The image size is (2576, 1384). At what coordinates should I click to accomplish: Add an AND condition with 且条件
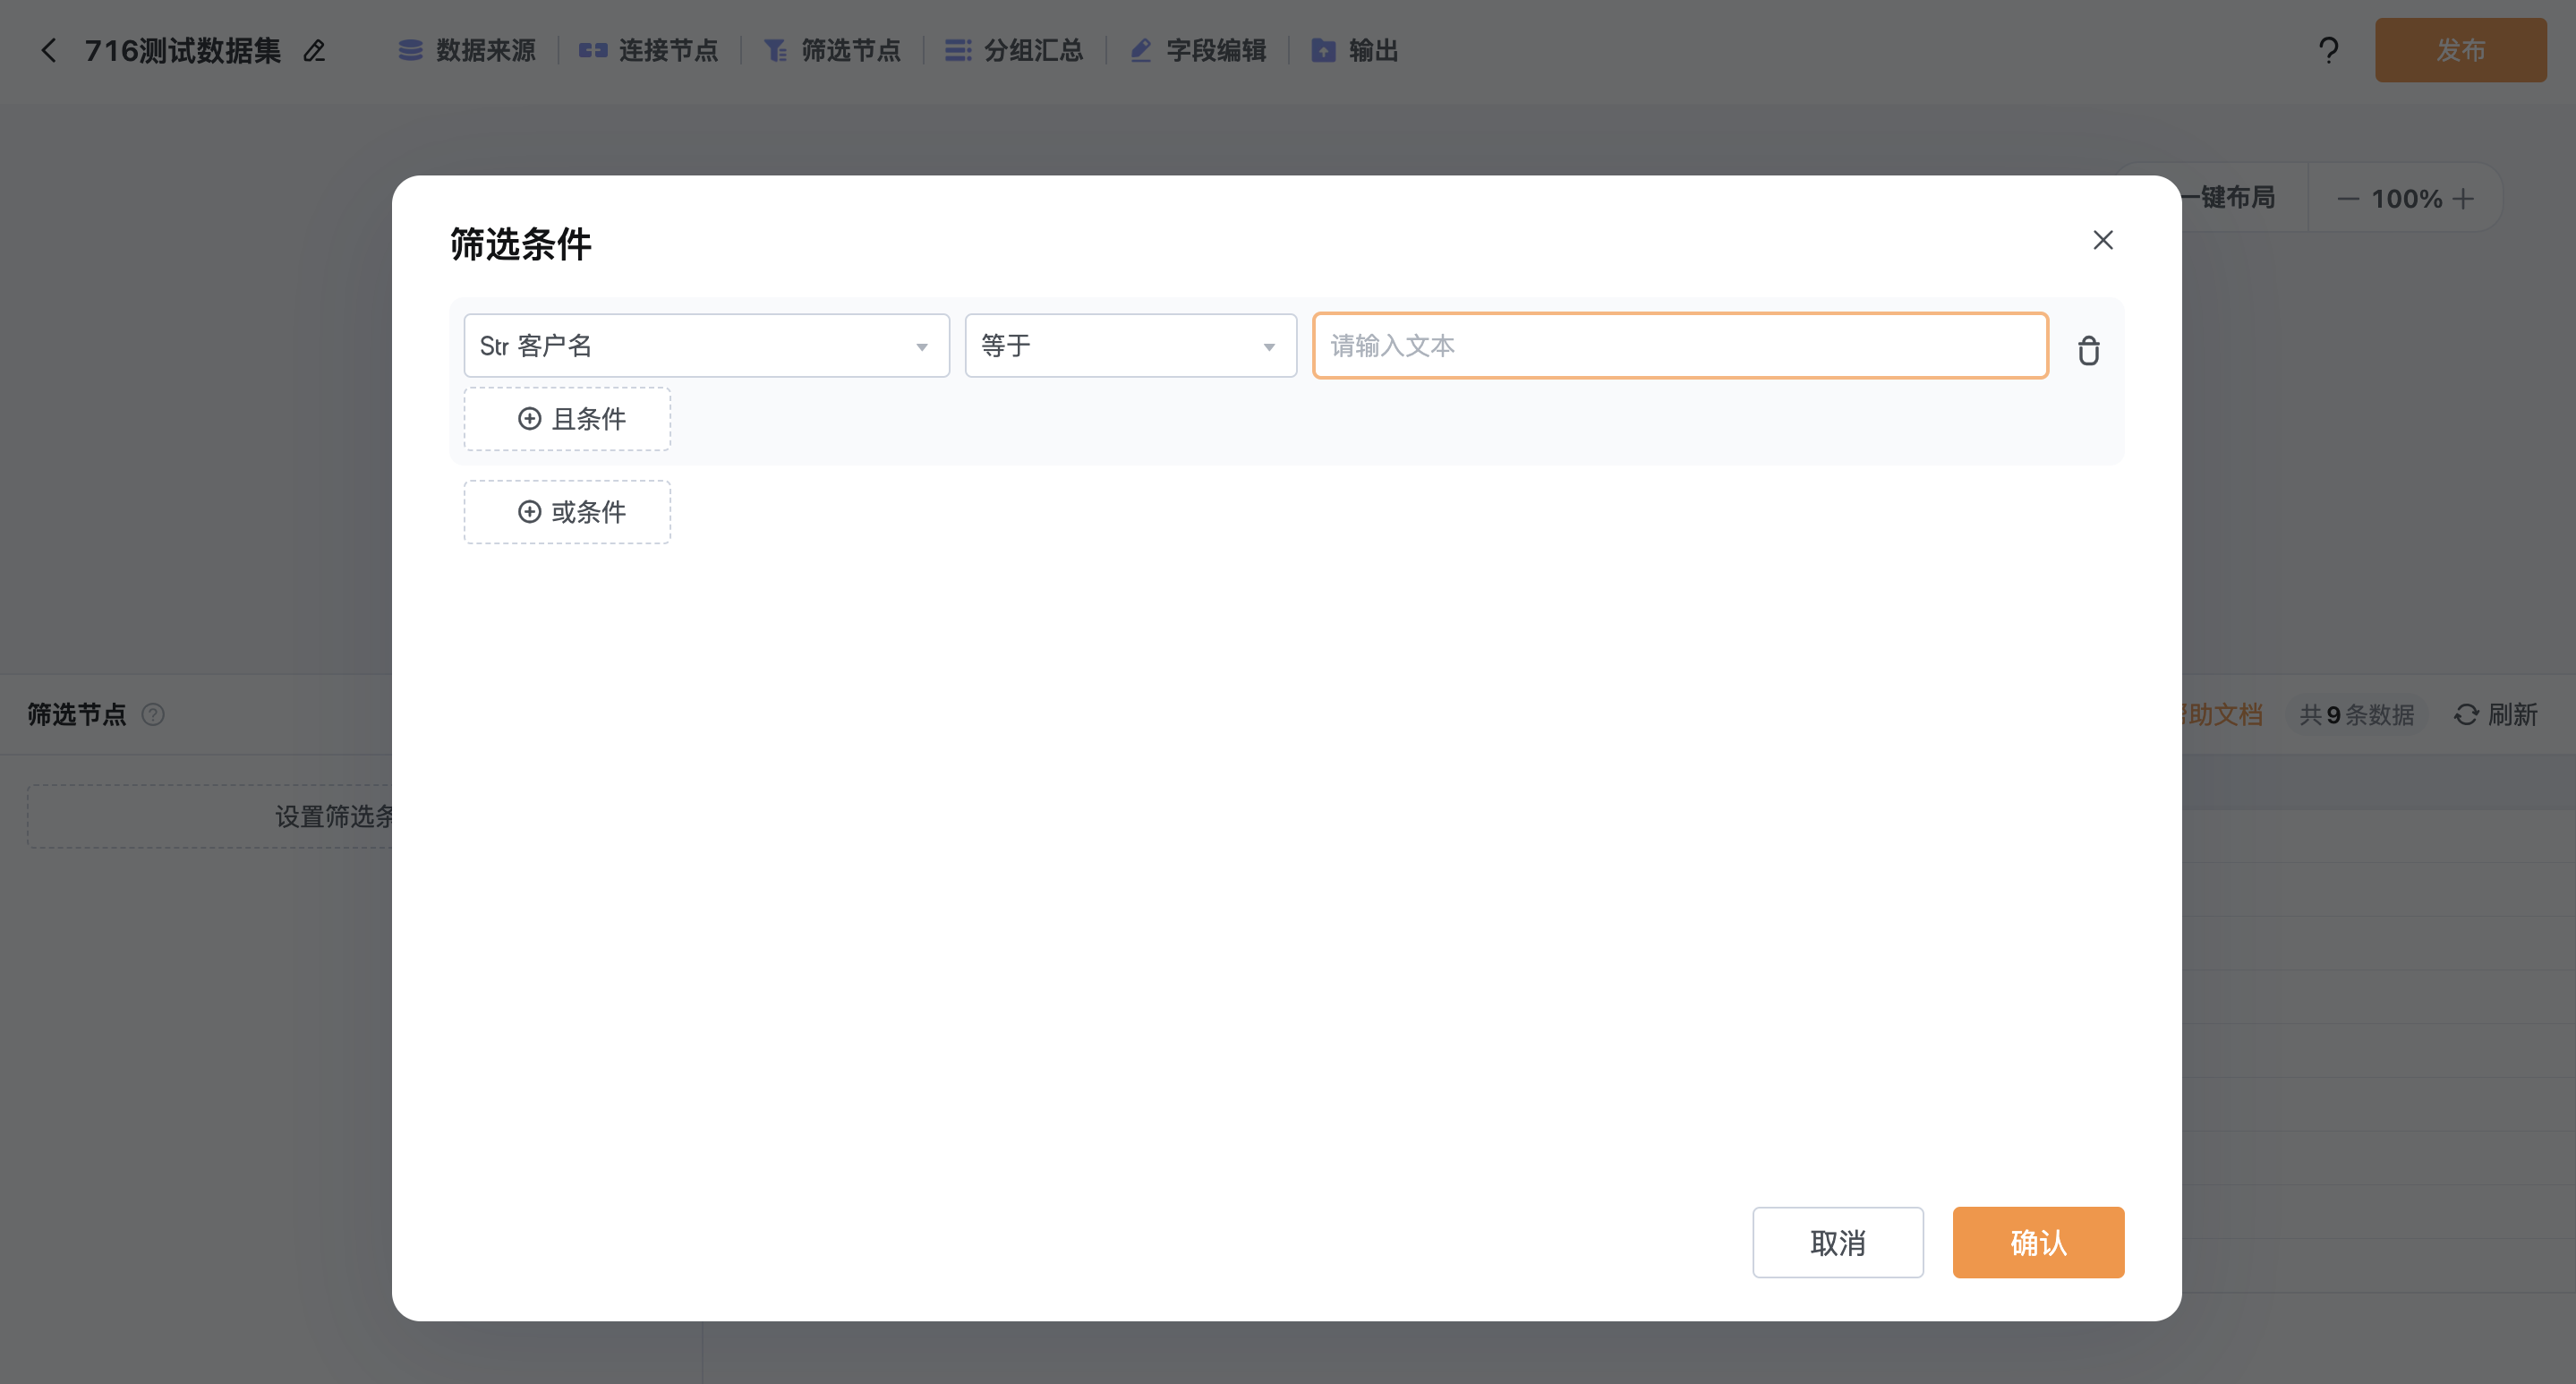click(x=567, y=419)
